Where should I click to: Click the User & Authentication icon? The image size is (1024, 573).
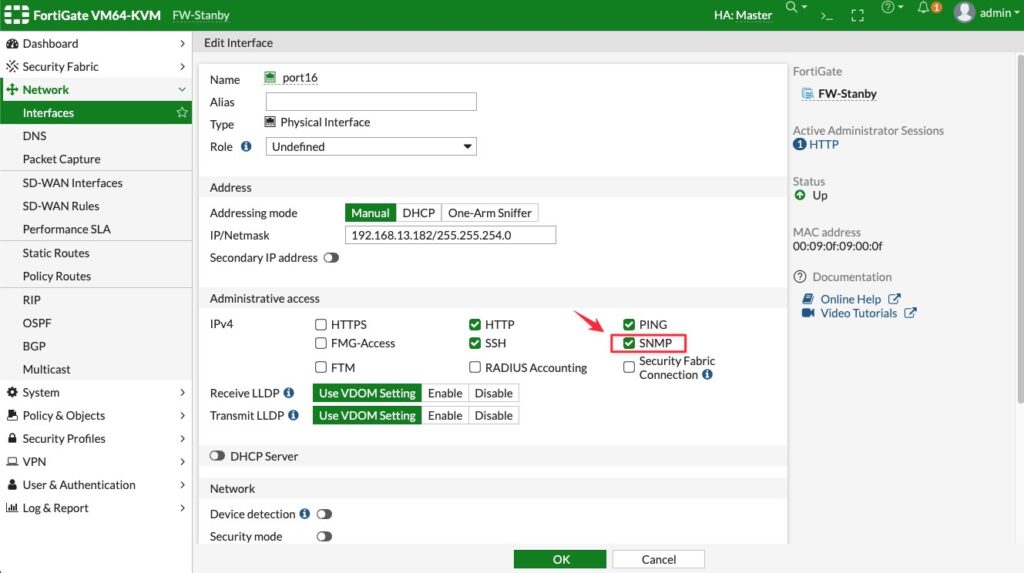tap(12, 485)
